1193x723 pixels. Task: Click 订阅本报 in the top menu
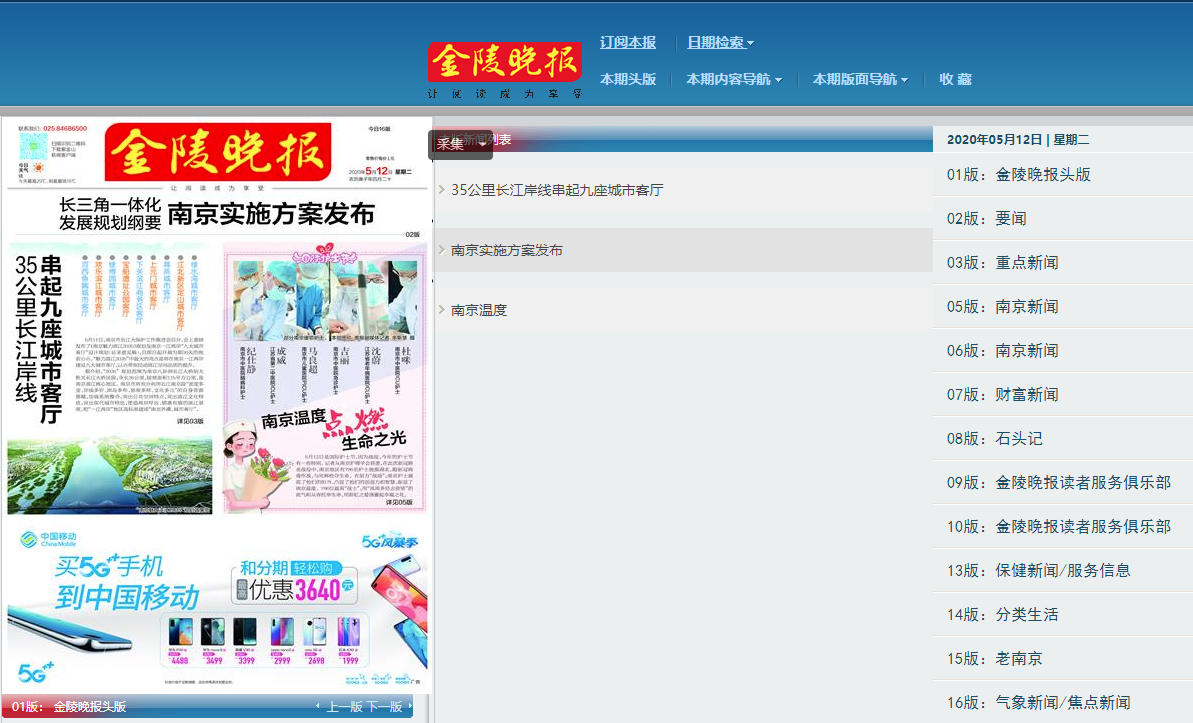[628, 43]
